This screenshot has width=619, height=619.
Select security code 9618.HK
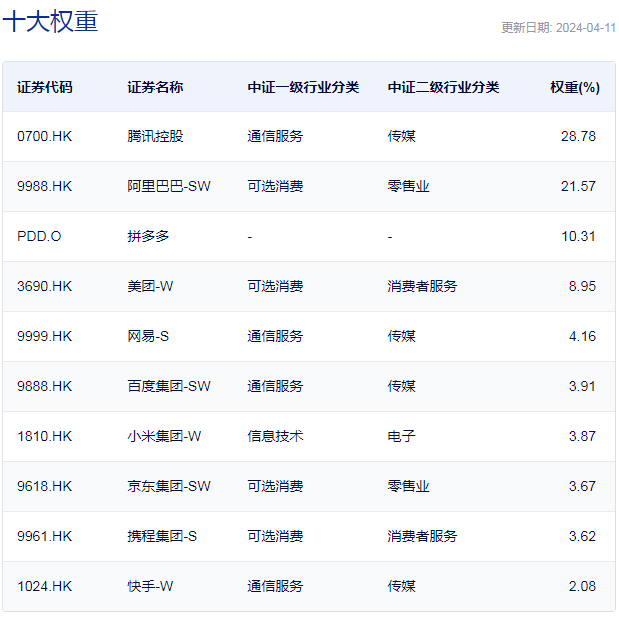[x=45, y=486]
